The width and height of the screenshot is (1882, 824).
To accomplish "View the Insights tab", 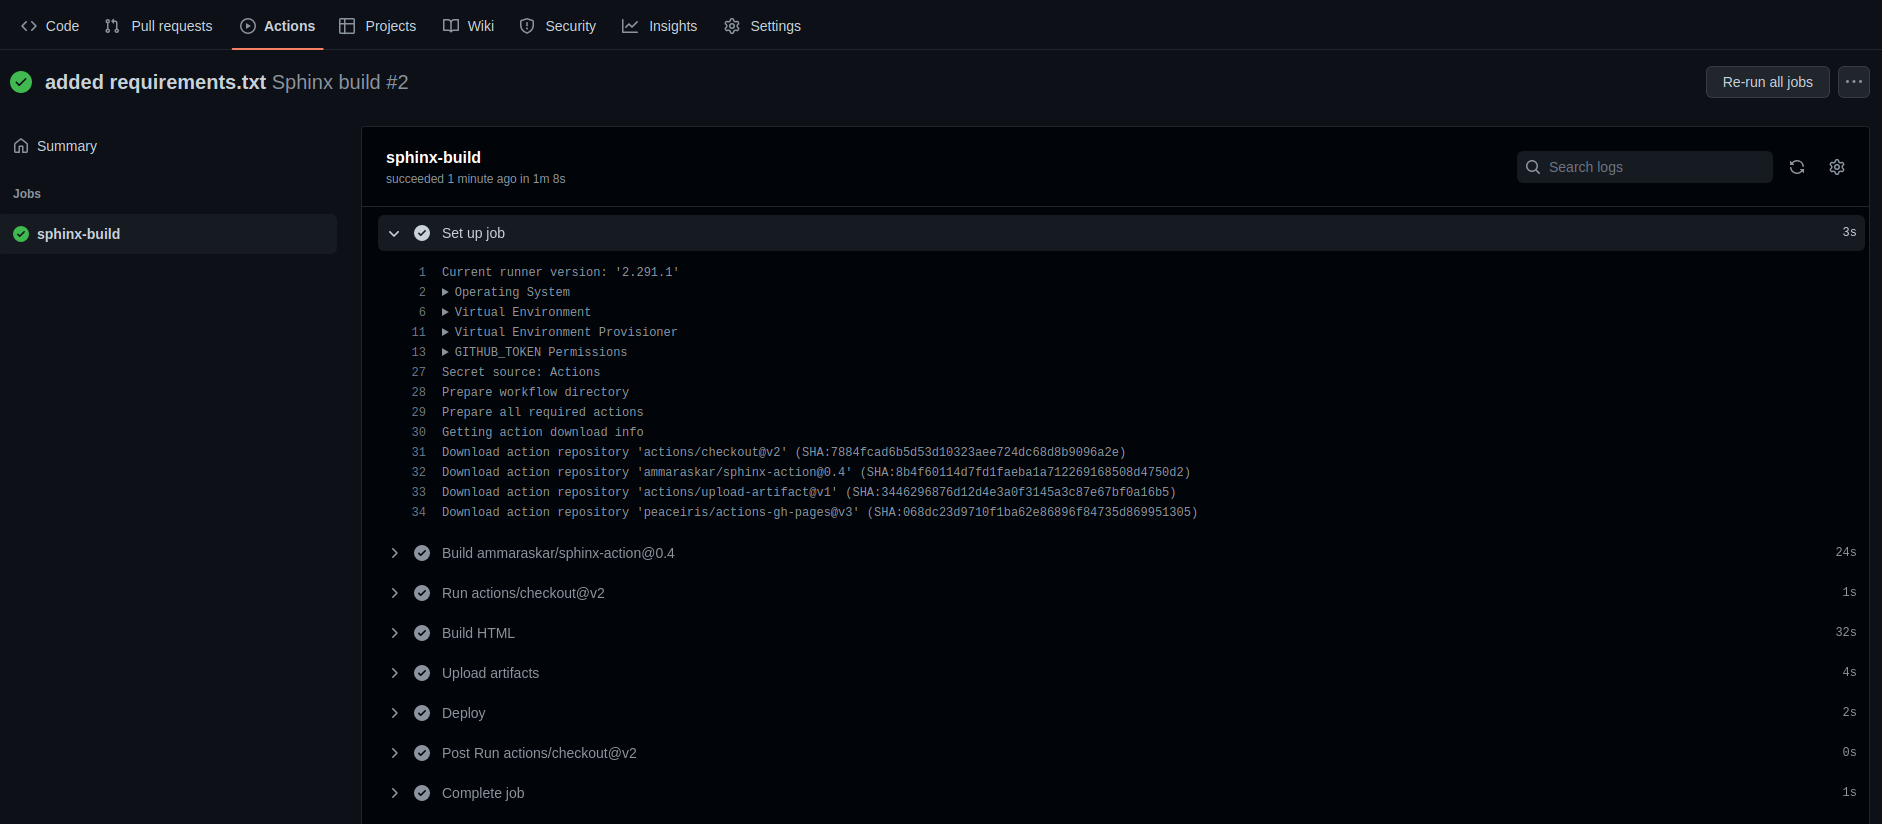I will (660, 26).
